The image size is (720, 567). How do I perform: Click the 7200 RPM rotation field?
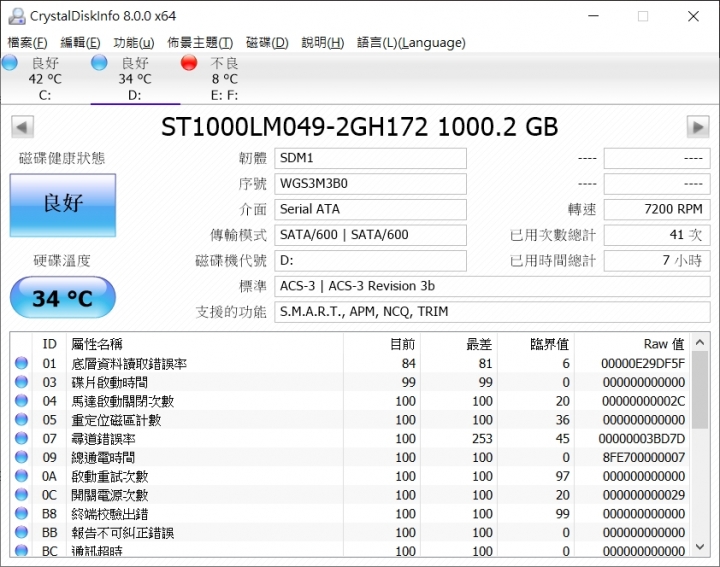click(x=657, y=209)
